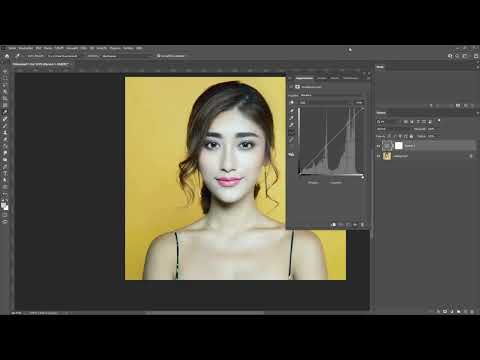The image size is (480, 360).
Task: Hide the background layer eye
Action: click(378, 156)
